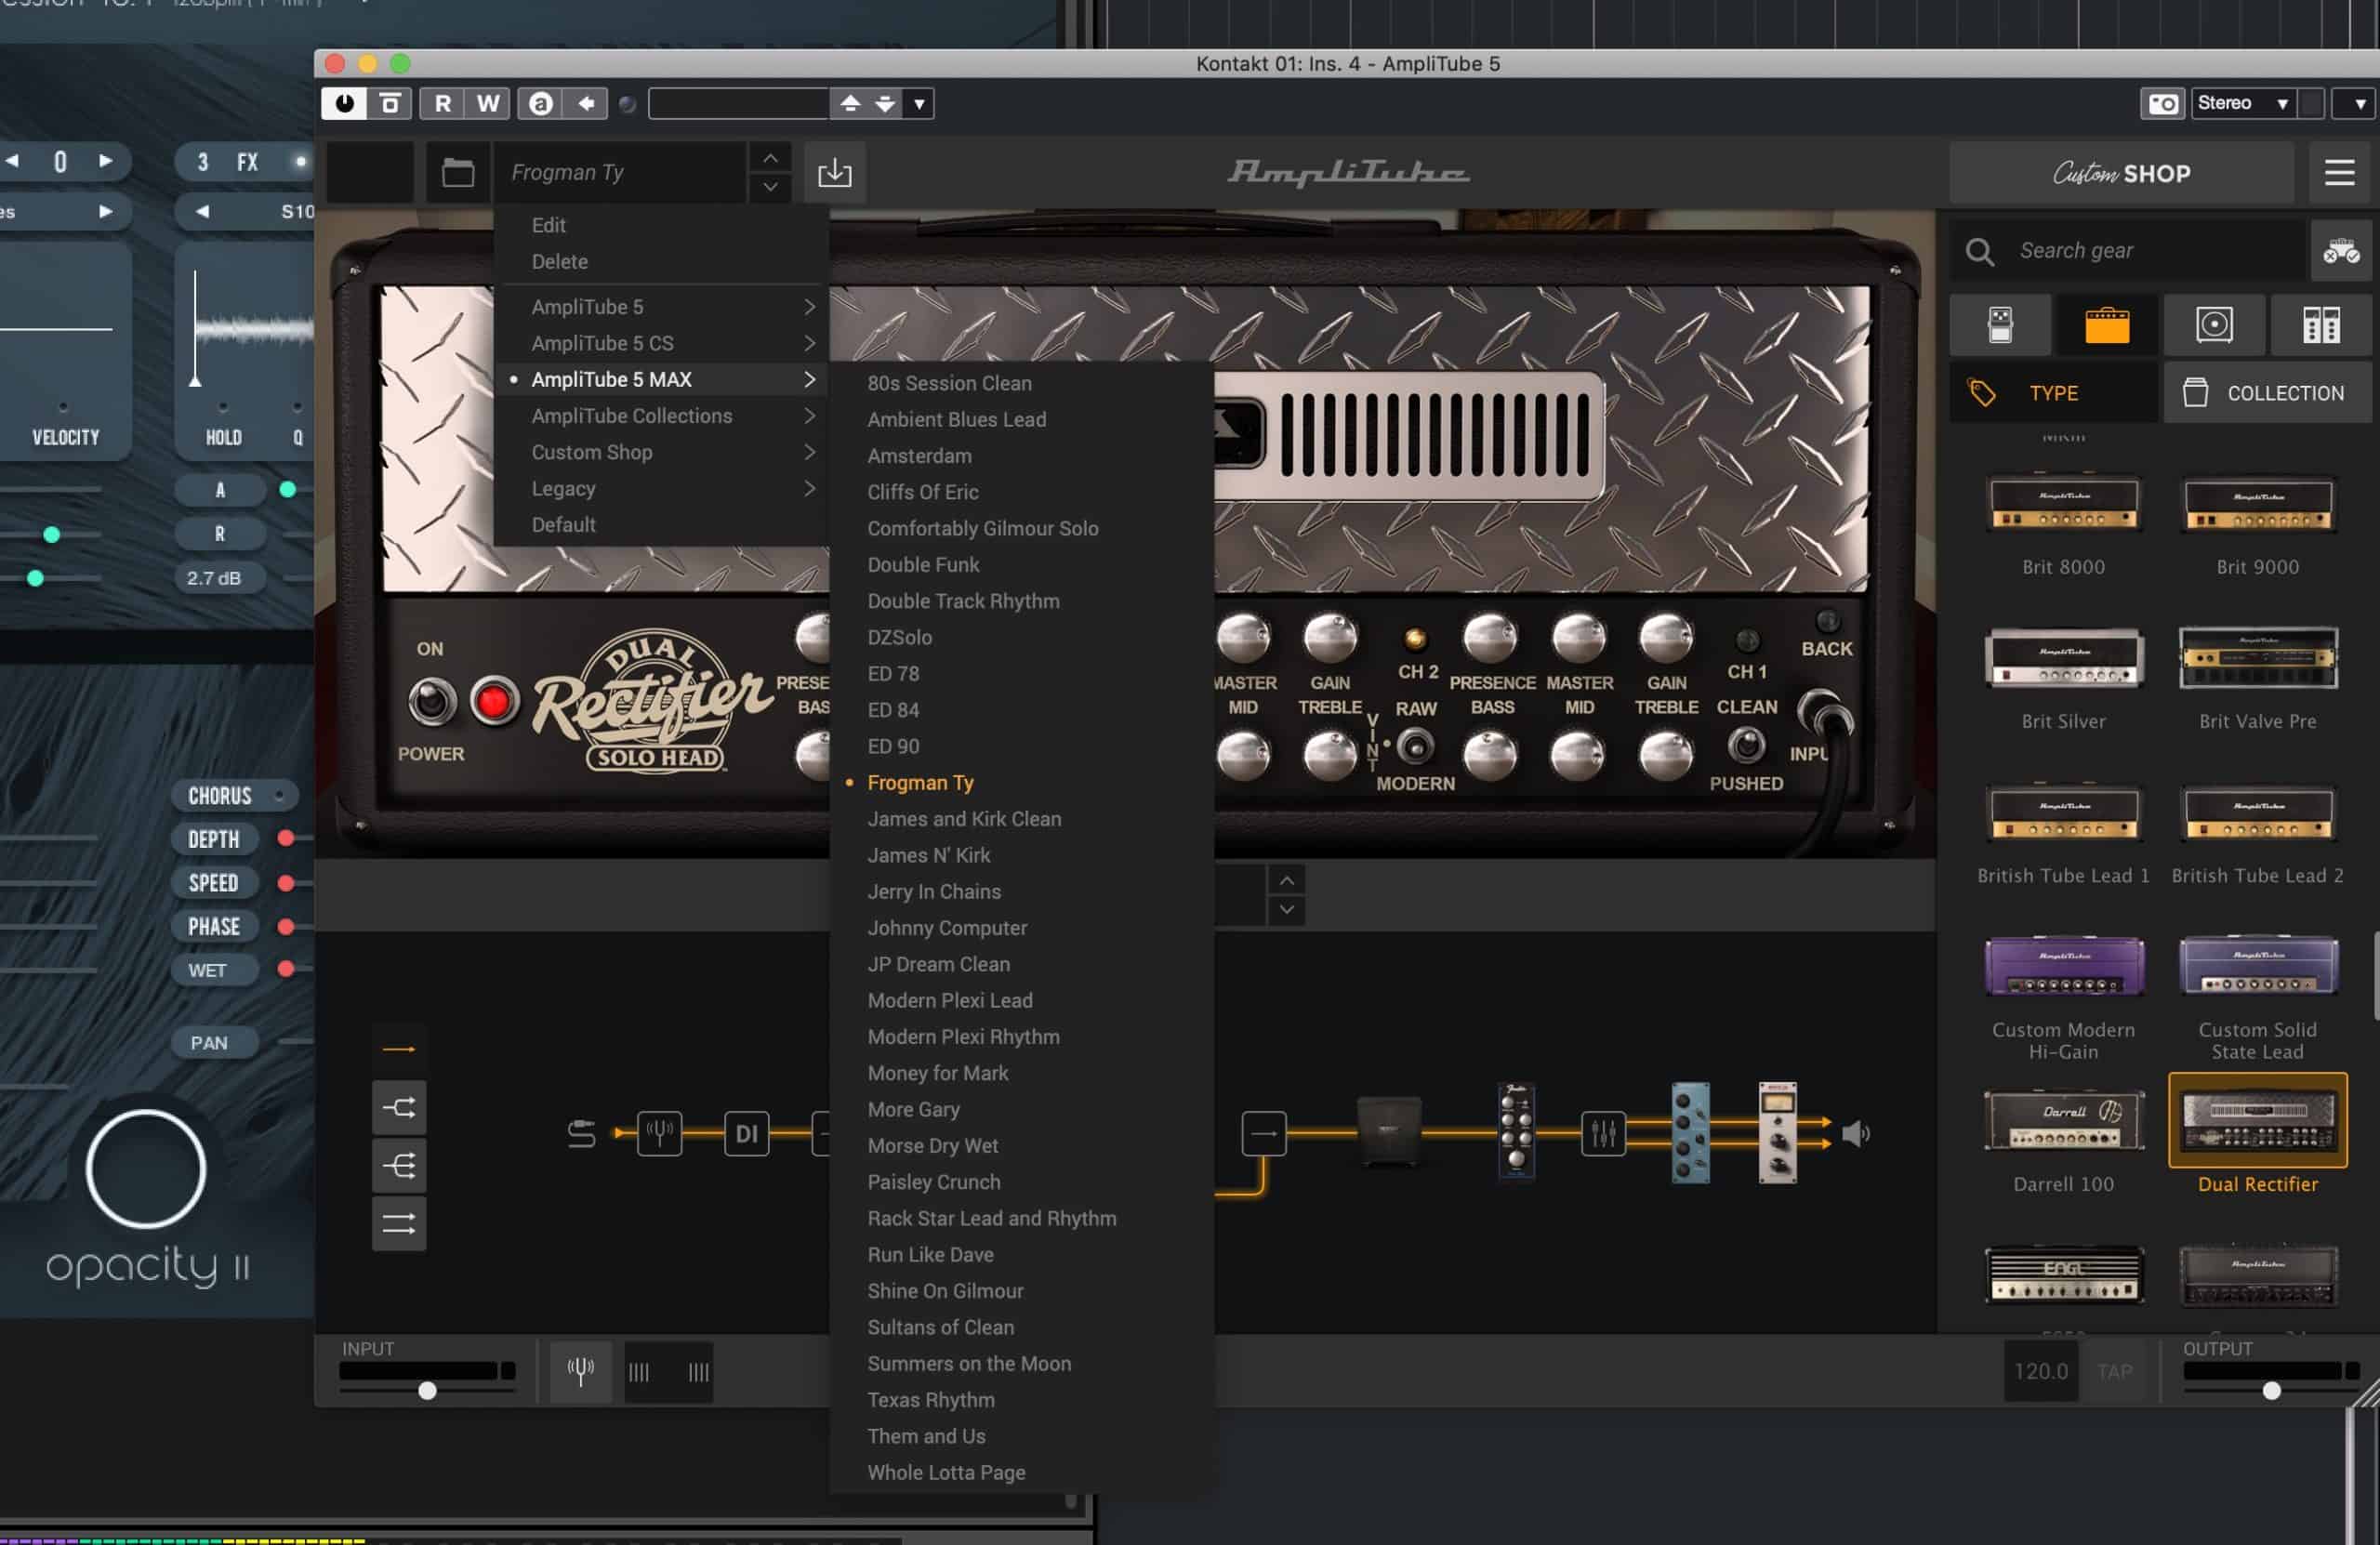This screenshot has height=1545, width=2380.
Task: Enable the W write automation button
Action: click(x=488, y=103)
